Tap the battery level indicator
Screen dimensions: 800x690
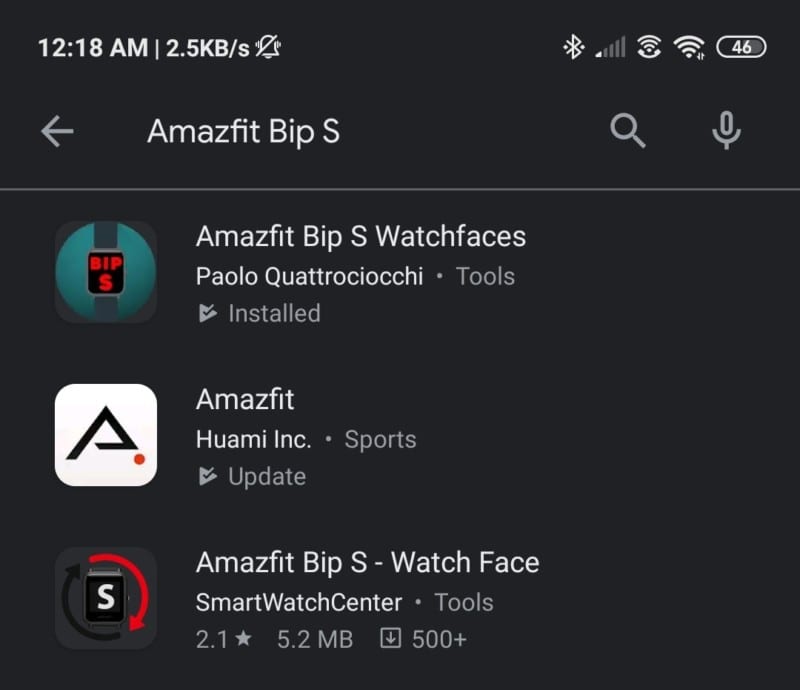tap(741, 47)
